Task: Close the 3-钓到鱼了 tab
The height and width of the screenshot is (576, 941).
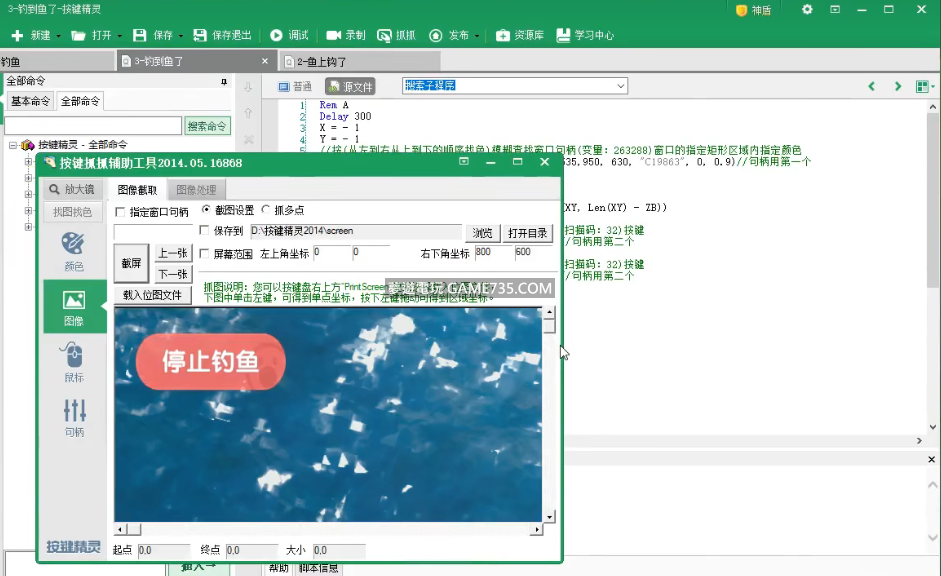Action: pos(265,61)
